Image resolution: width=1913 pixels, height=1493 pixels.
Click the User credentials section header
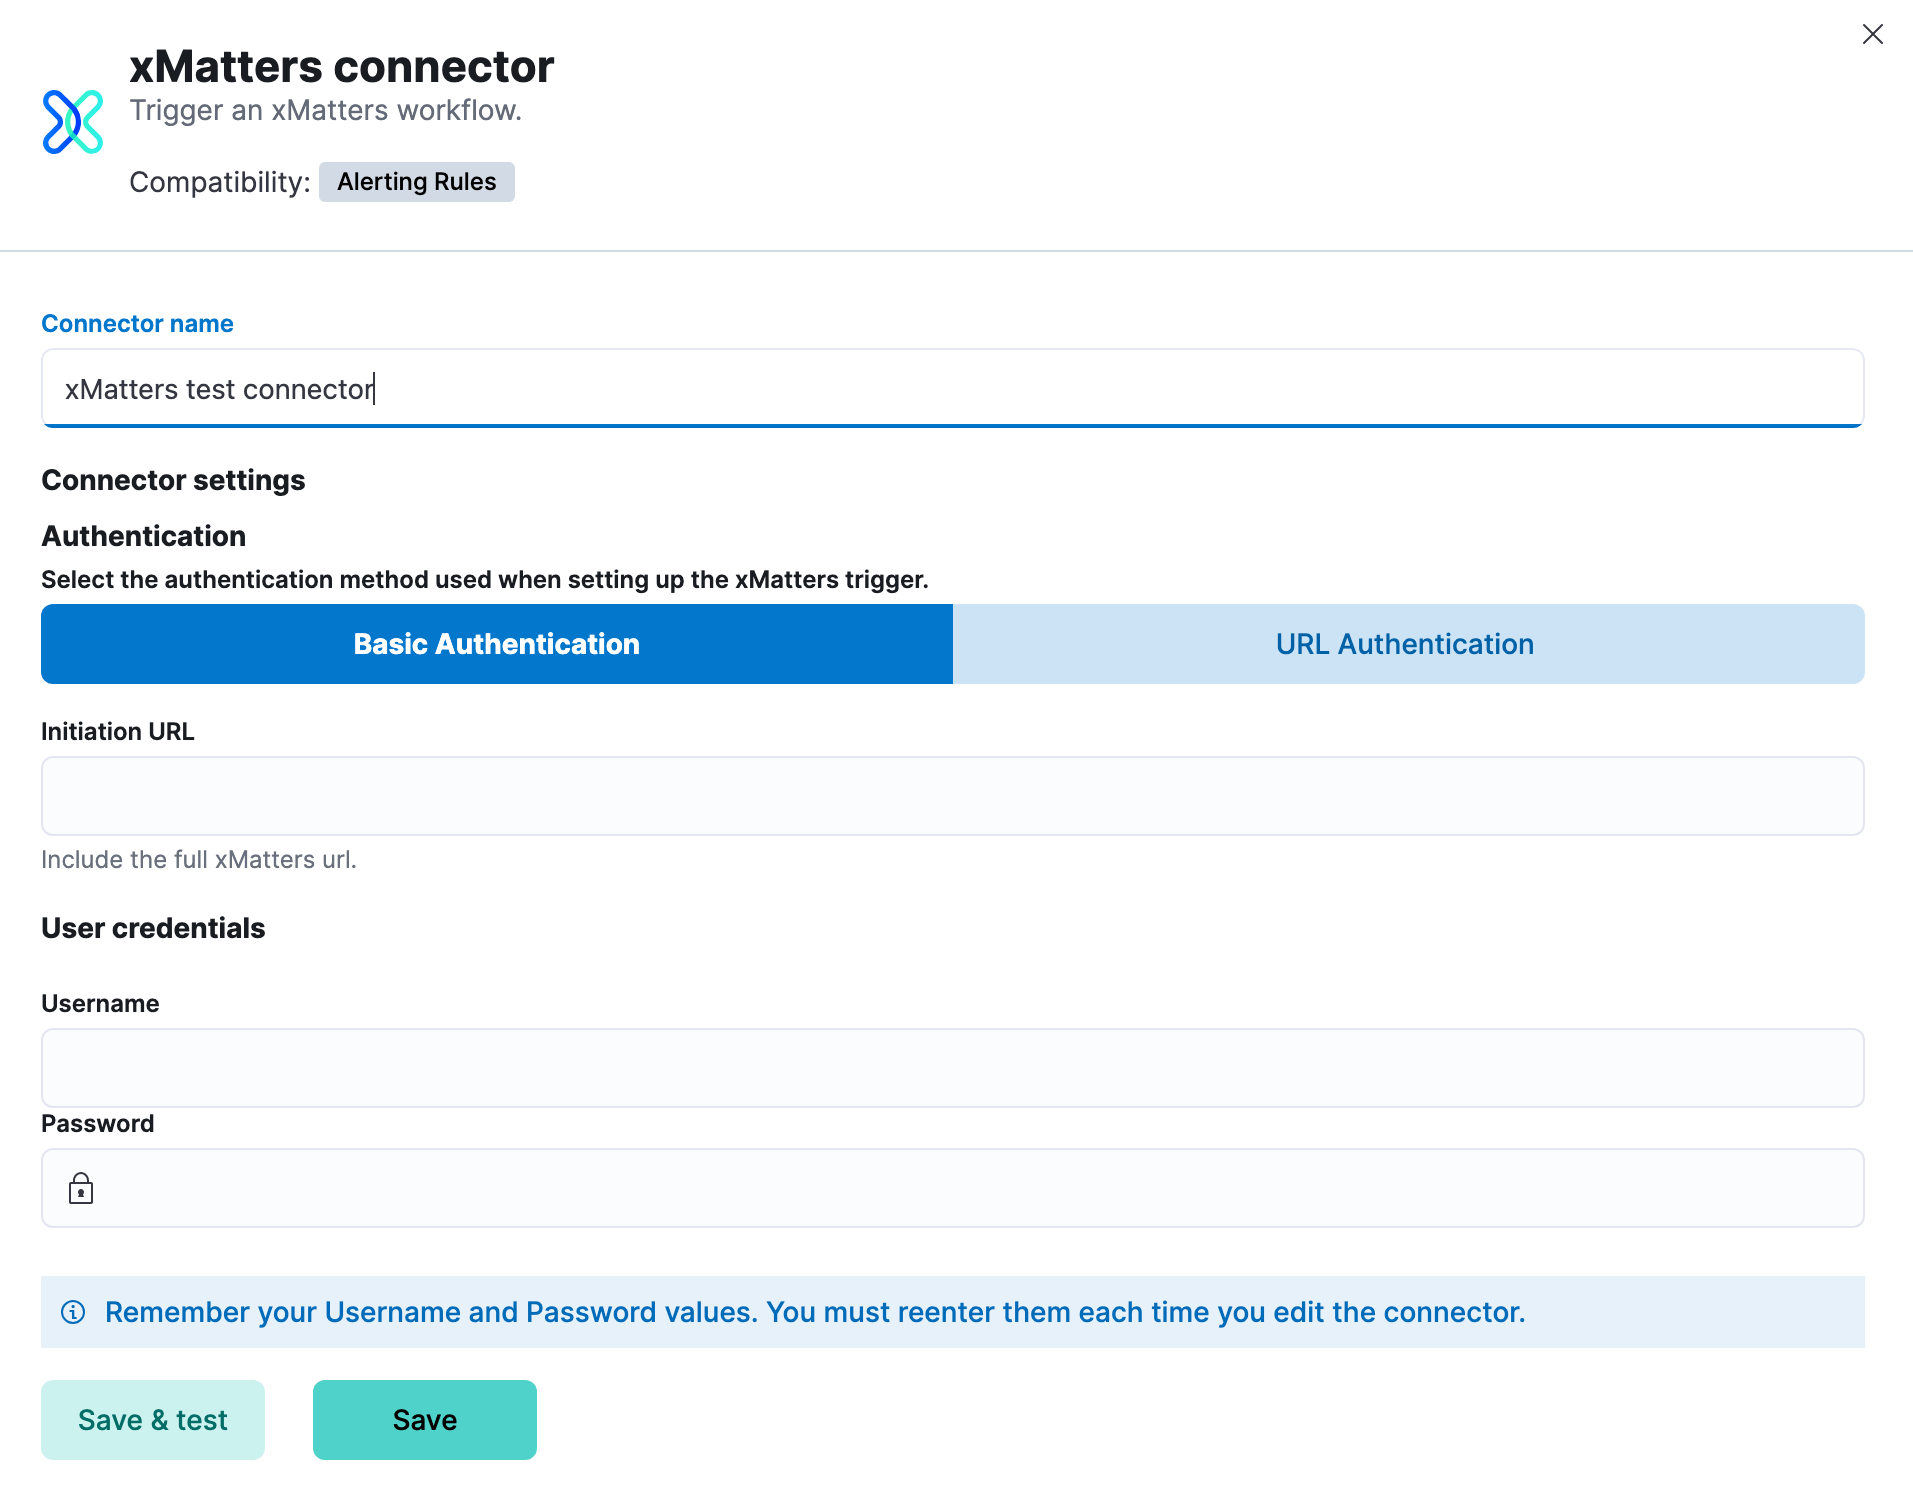click(x=152, y=927)
